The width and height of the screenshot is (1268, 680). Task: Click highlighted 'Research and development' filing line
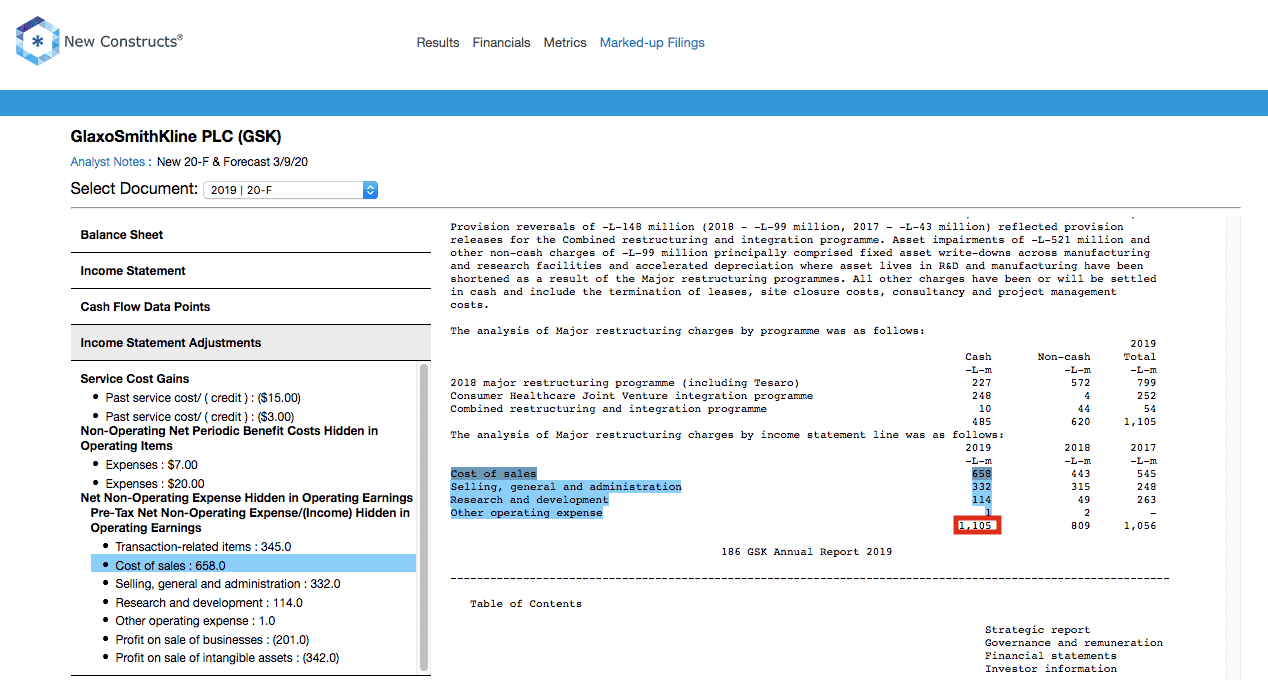pyautogui.click(x=529, y=500)
